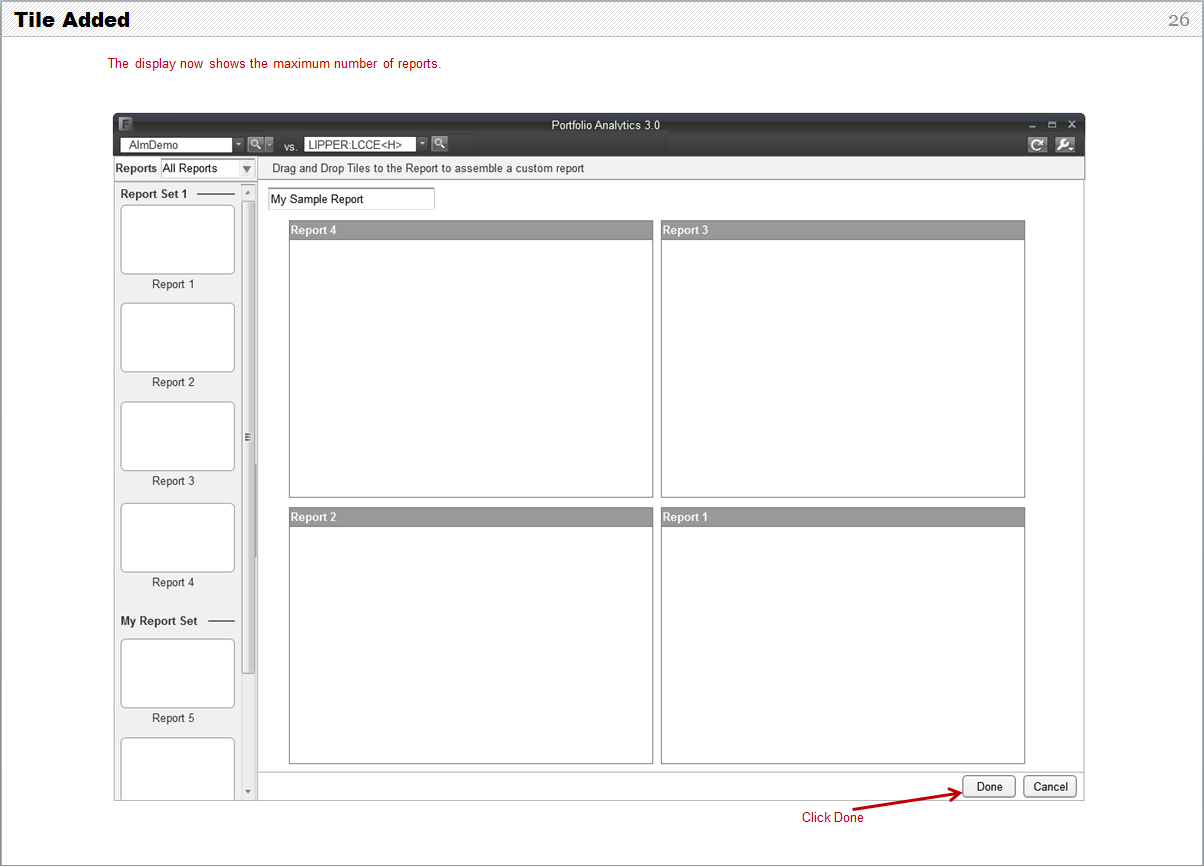Click the Report 3 caption under thumbnail

coord(173,481)
